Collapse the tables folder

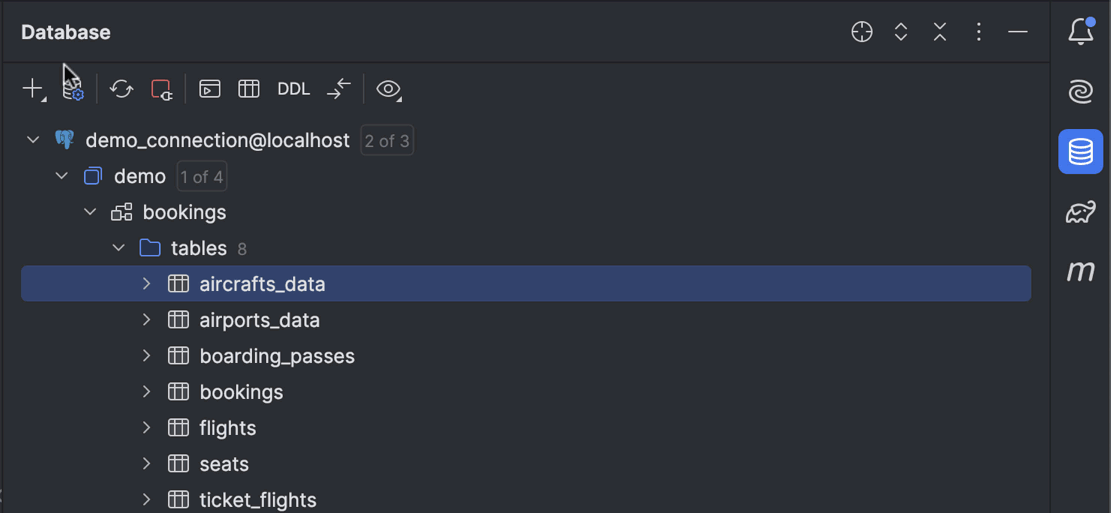pos(118,247)
